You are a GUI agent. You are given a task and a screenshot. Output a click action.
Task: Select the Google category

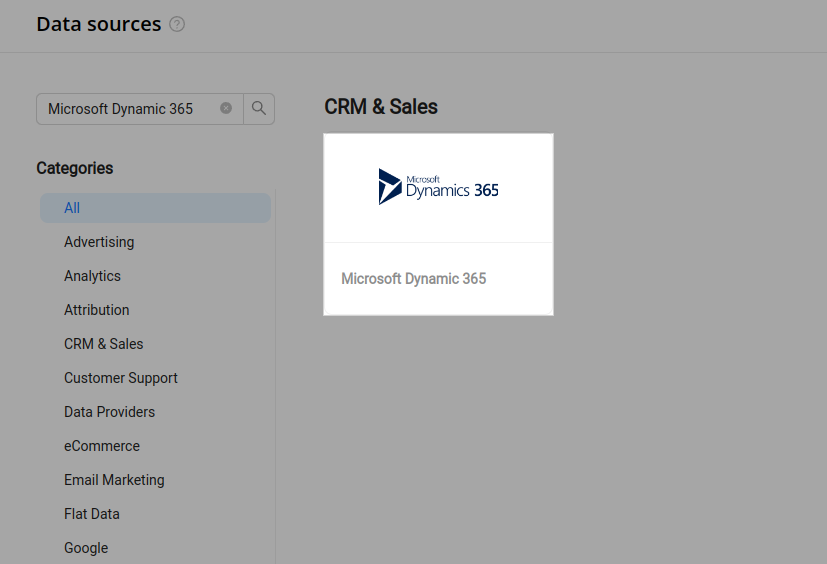(x=86, y=548)
